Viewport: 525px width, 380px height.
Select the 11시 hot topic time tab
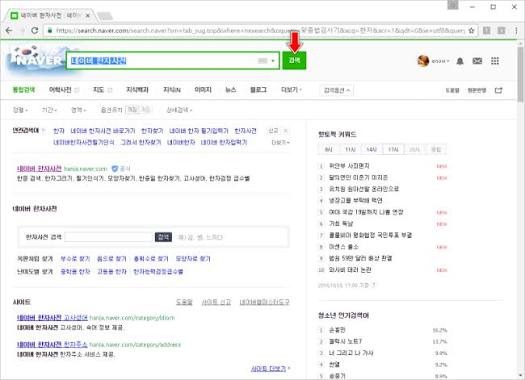point(350,149)
